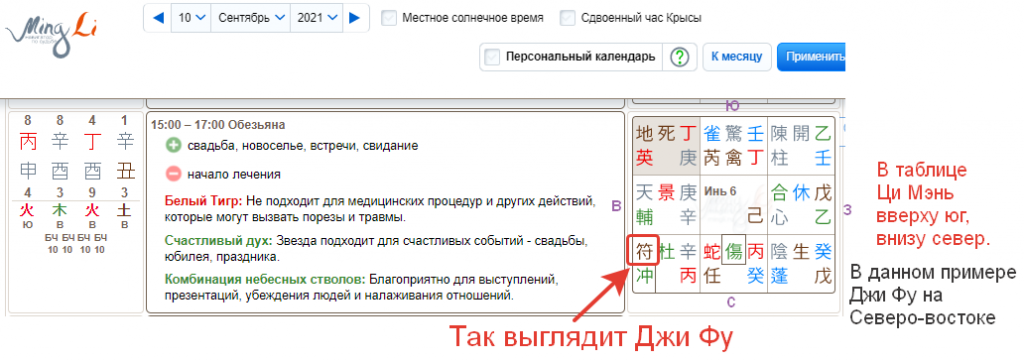Click the Счастливый дух label
The width and height of the screenshot is (1024, 362).
(218, 240)
